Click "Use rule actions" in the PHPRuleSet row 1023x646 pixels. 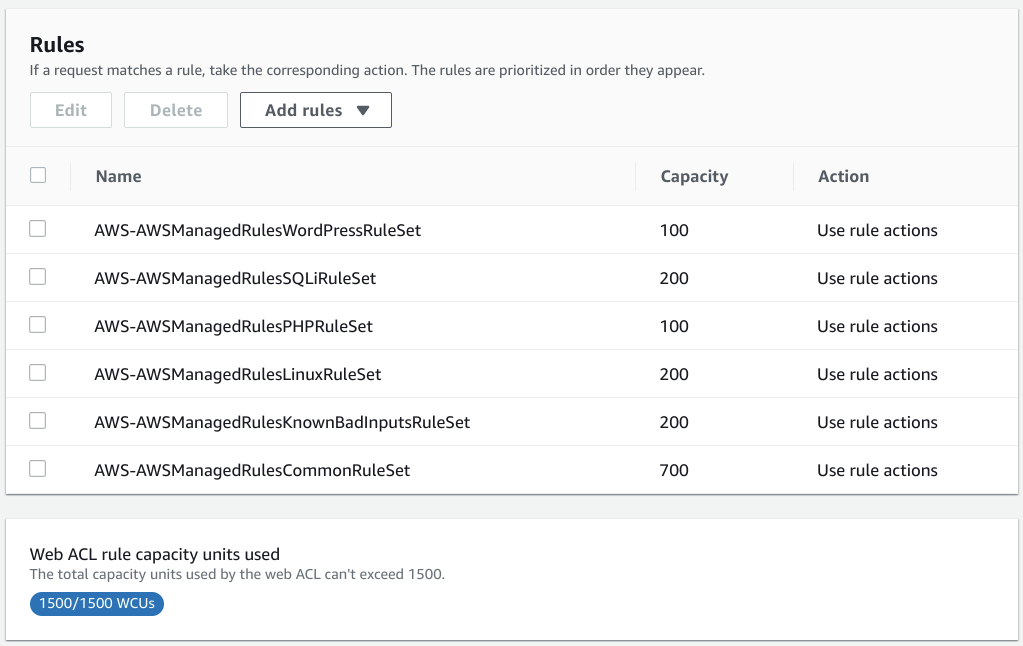[877, 326]
